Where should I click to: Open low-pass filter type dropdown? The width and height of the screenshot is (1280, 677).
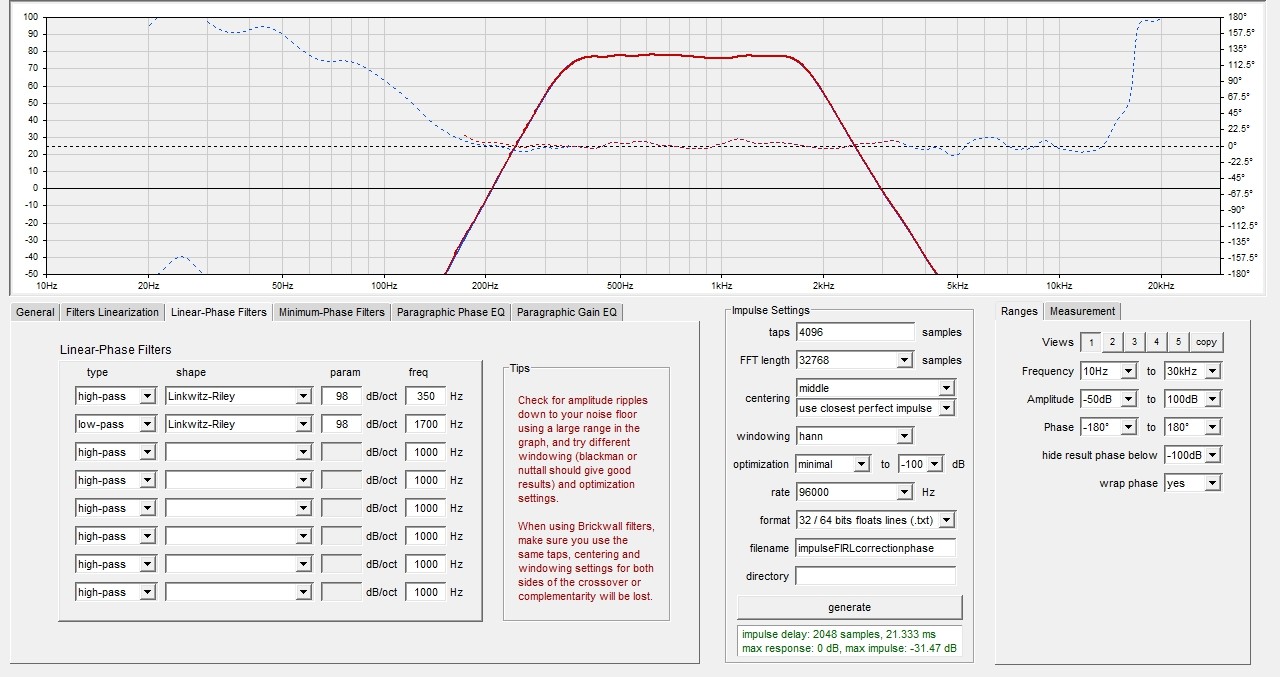116,424
